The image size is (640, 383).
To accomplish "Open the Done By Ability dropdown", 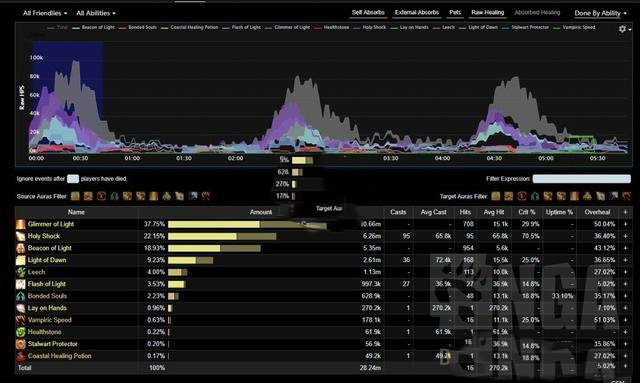I will click(x=600, y=13).
